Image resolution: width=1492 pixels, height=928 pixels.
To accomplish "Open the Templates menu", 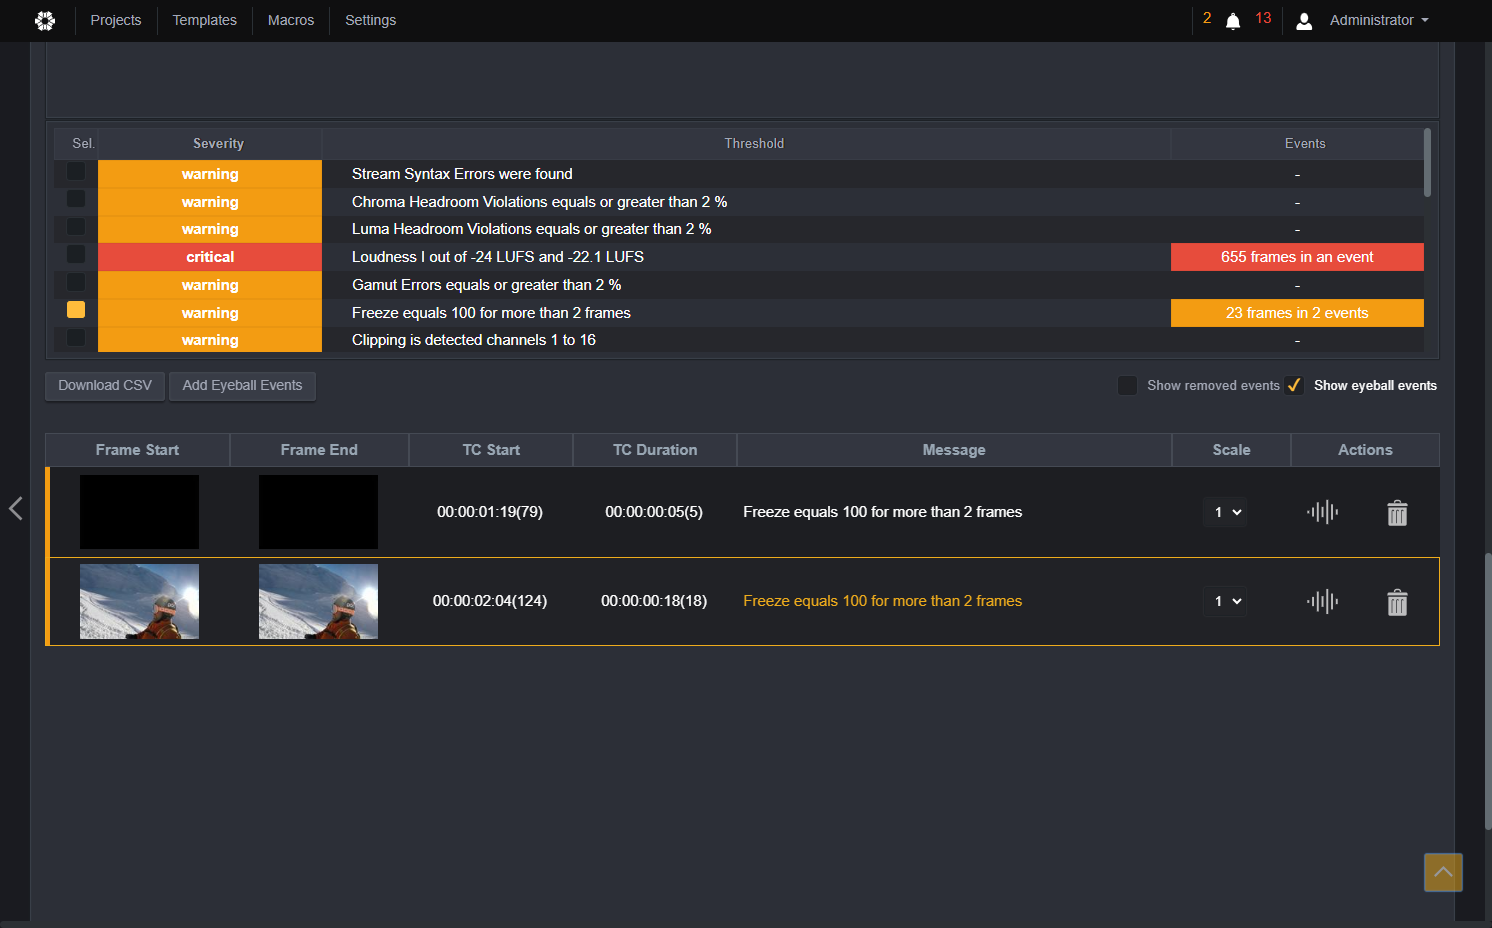I will pyautogui.click(x=205, y=20).
